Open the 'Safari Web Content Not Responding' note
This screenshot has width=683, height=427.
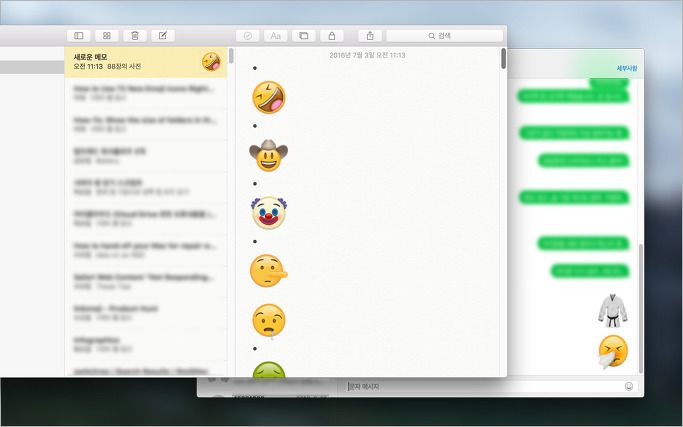point(146,281)
